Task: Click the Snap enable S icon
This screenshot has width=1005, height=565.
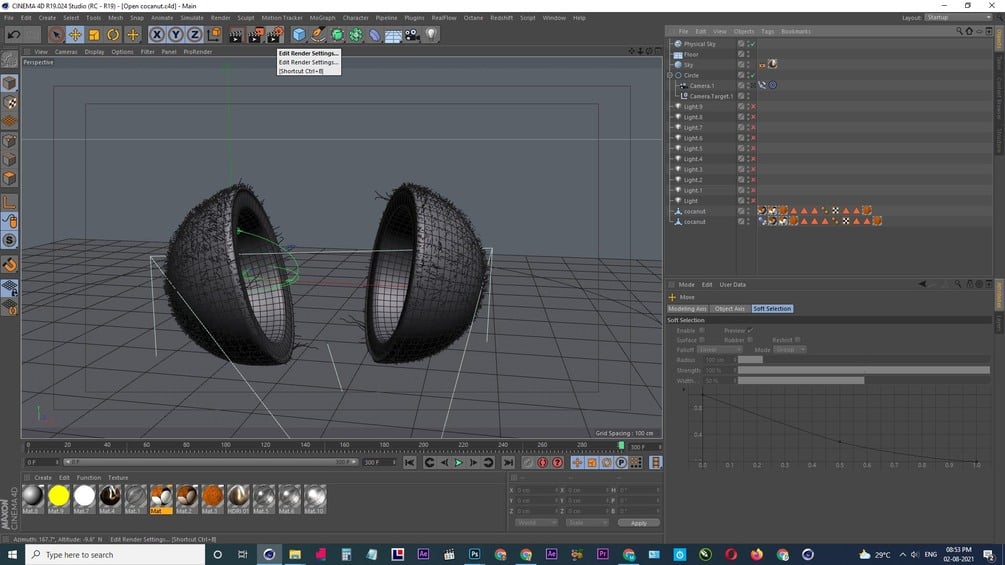Action: 10,240
